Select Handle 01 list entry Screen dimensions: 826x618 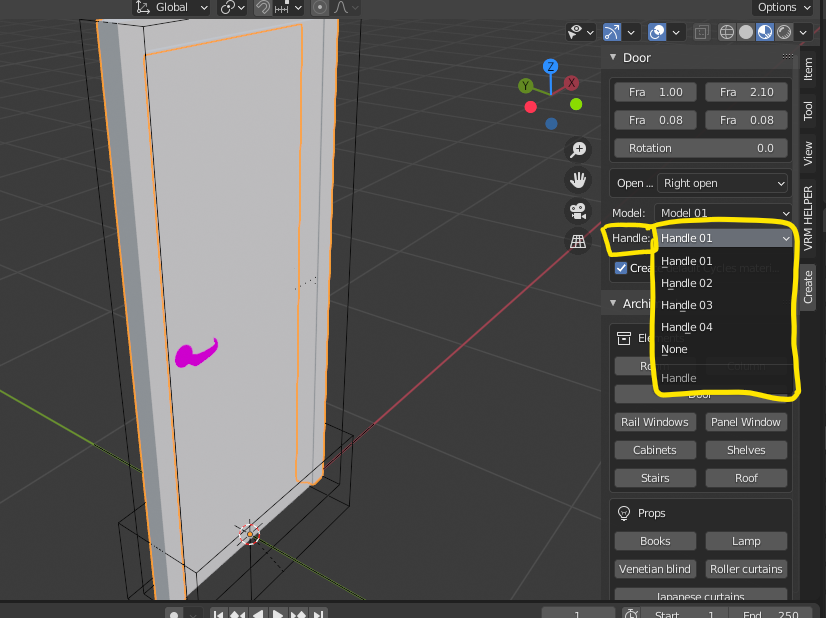tap(725, 261)
